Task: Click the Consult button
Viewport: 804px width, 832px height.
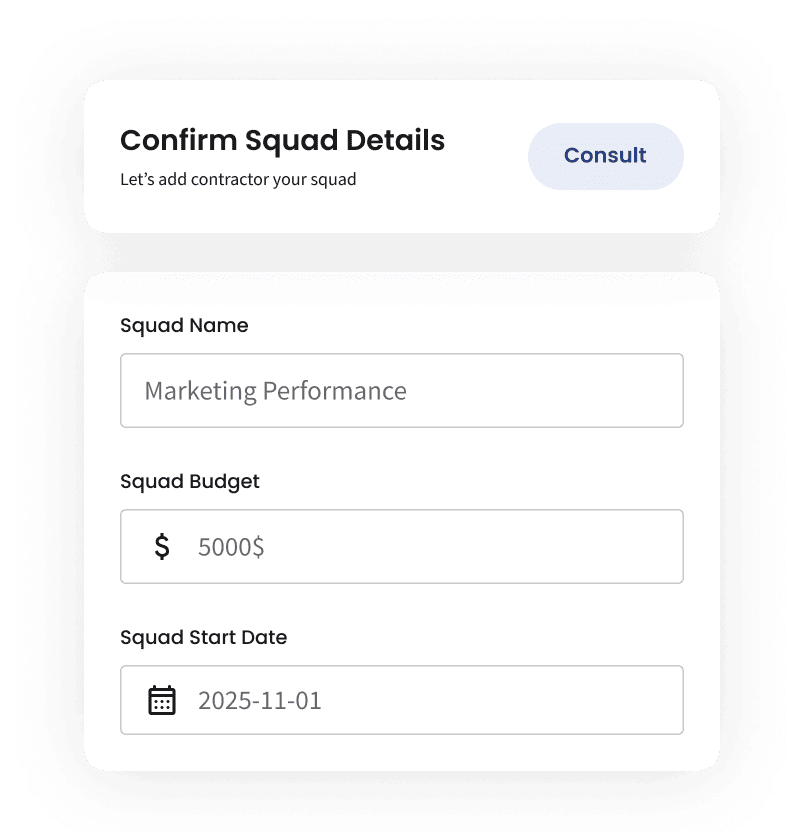Action: click(x=605, y=156)
